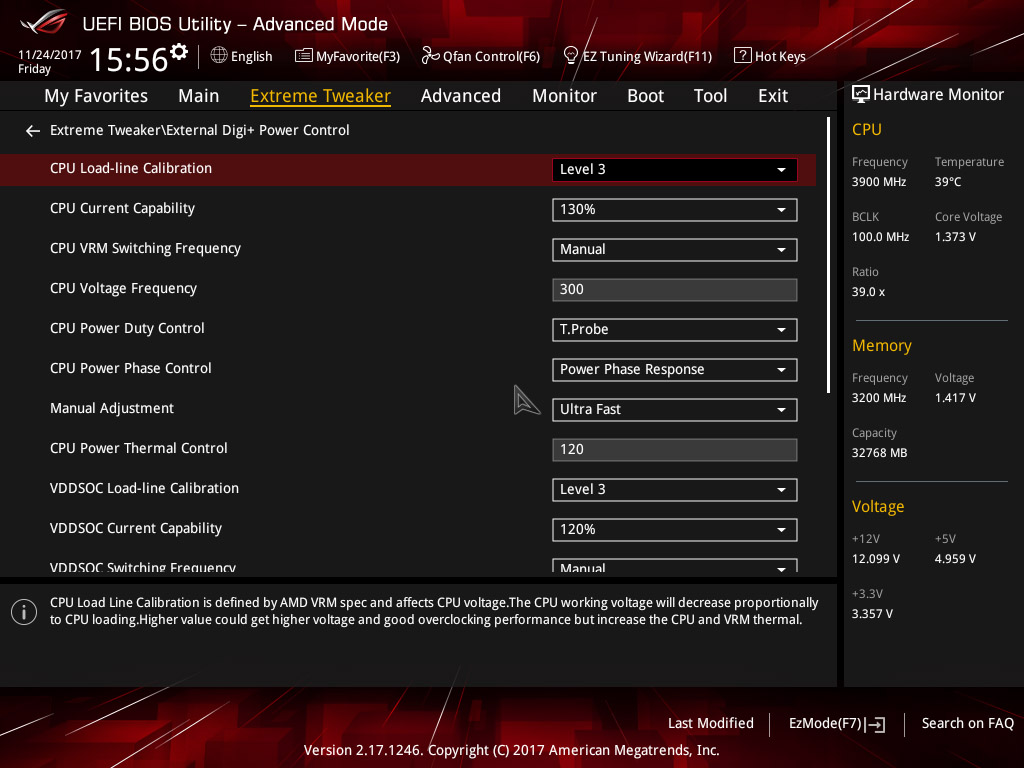Click the 11/24/2017 date text
The height and width of the screenshot is (768, 1024).
coord(50,55)
